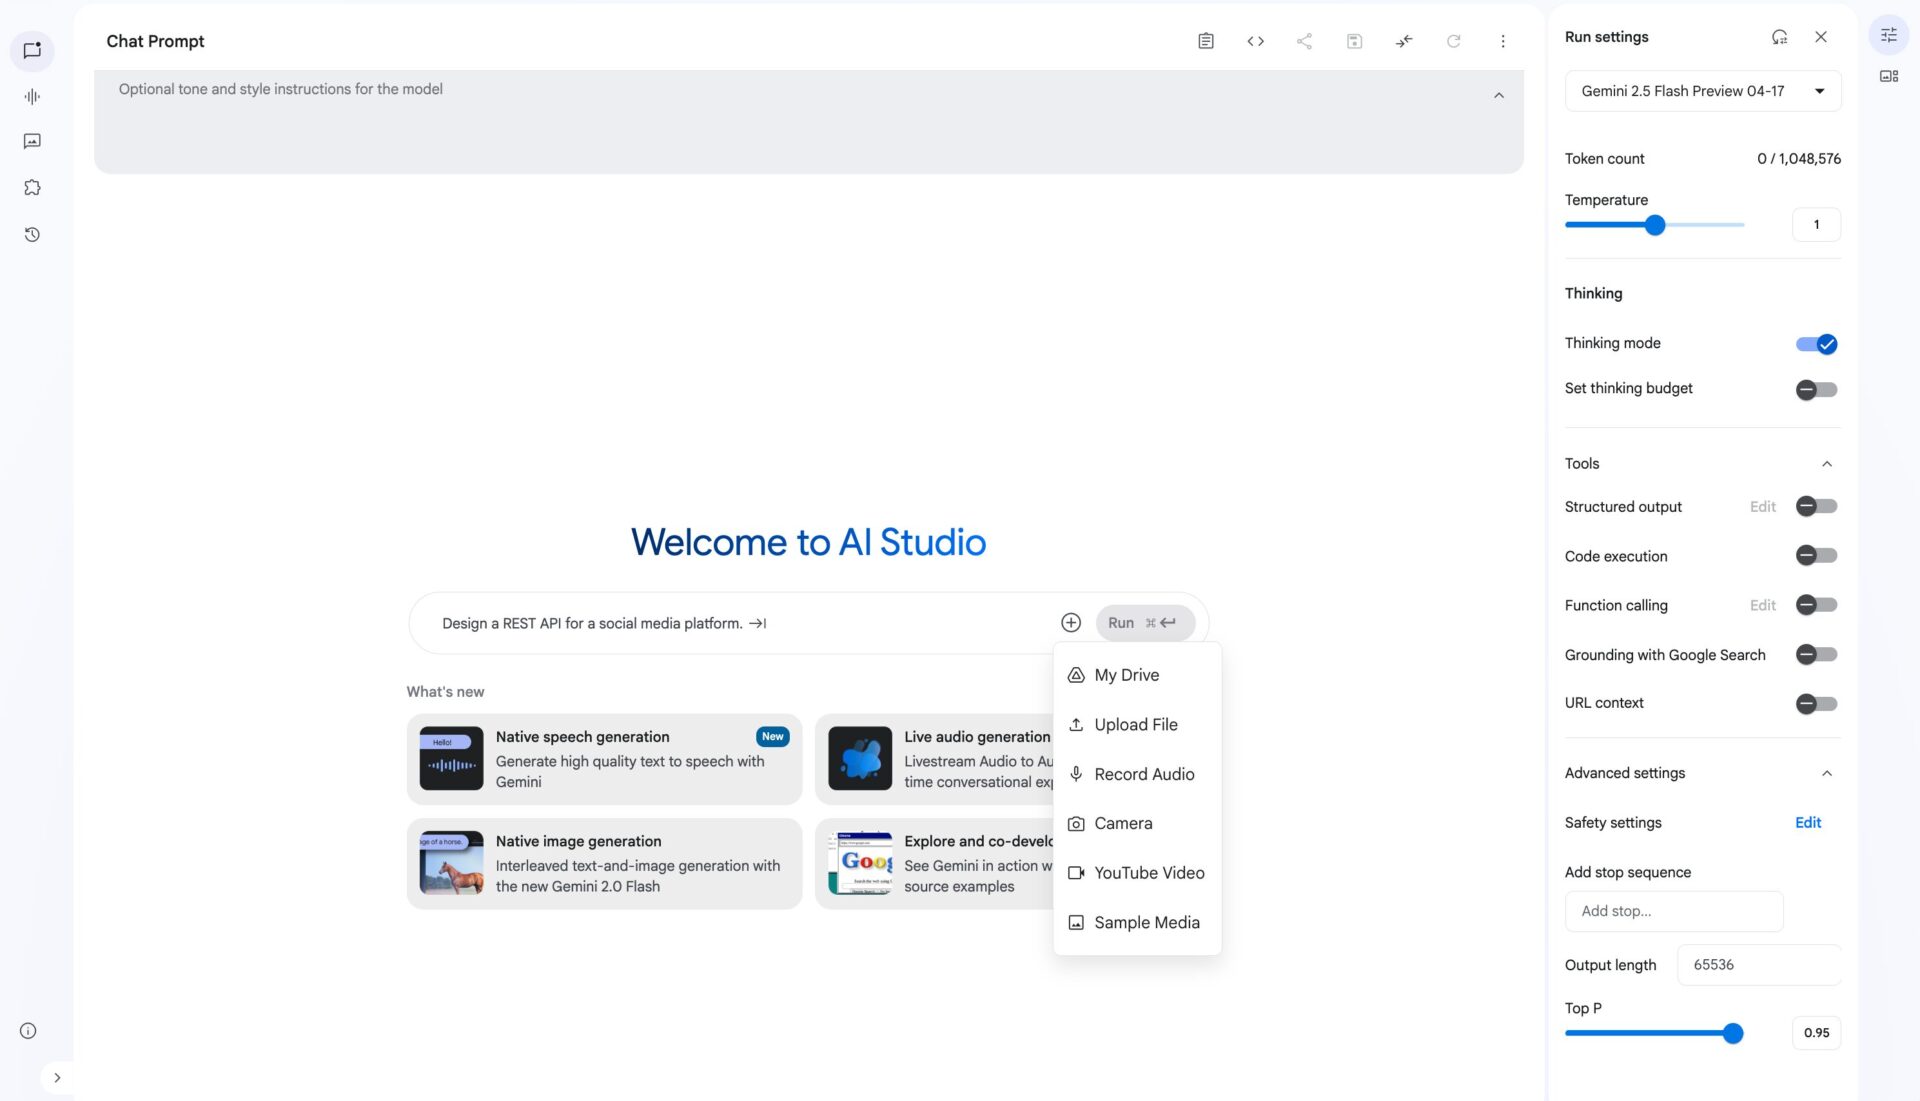Collapse the system instructions panel chevron

pos(1498,96)
